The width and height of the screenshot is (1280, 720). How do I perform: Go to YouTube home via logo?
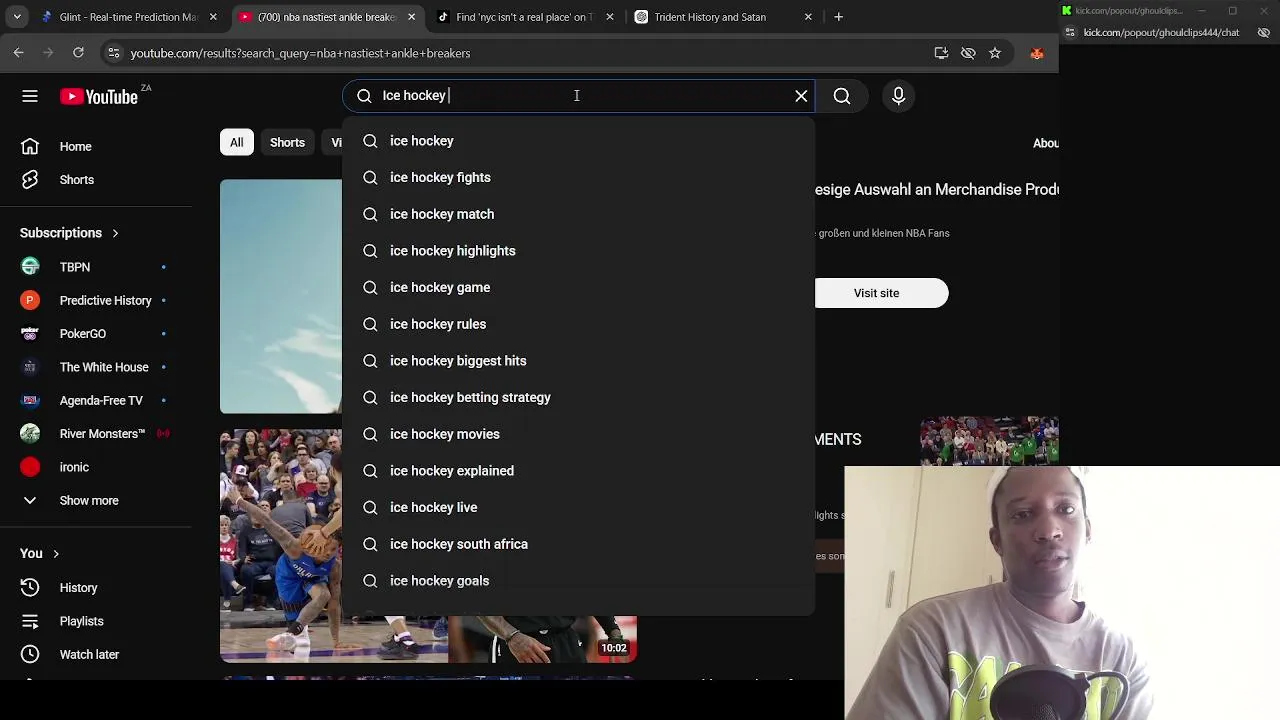[x=98, y=96]
